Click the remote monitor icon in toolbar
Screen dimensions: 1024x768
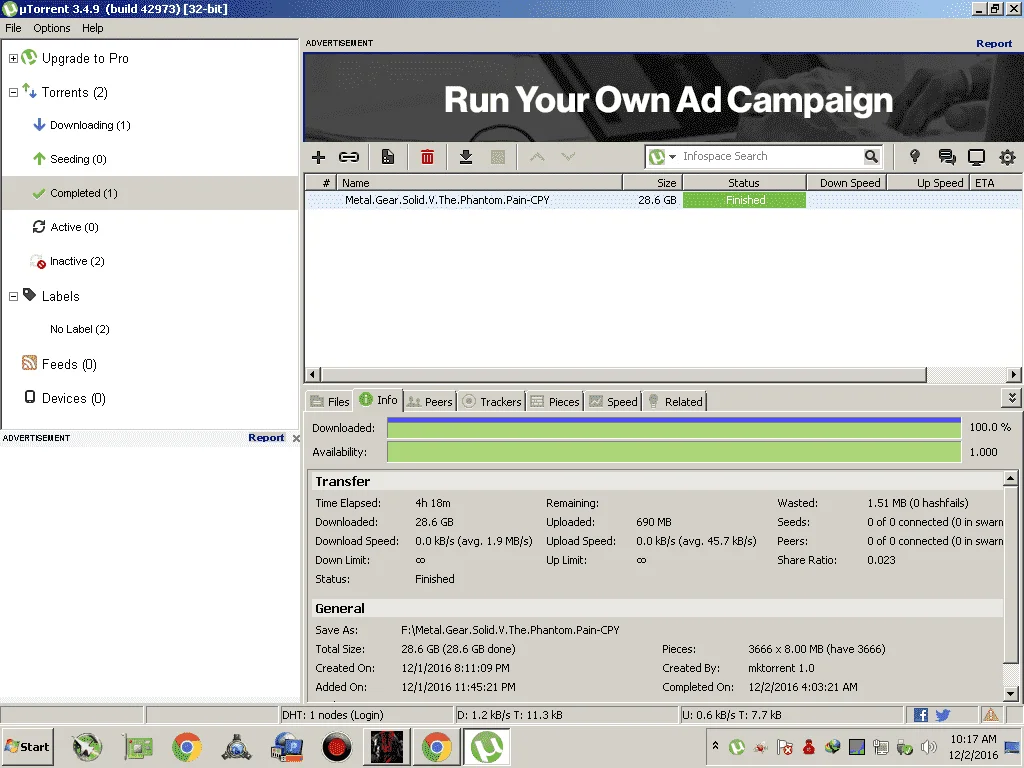point(976,157)
